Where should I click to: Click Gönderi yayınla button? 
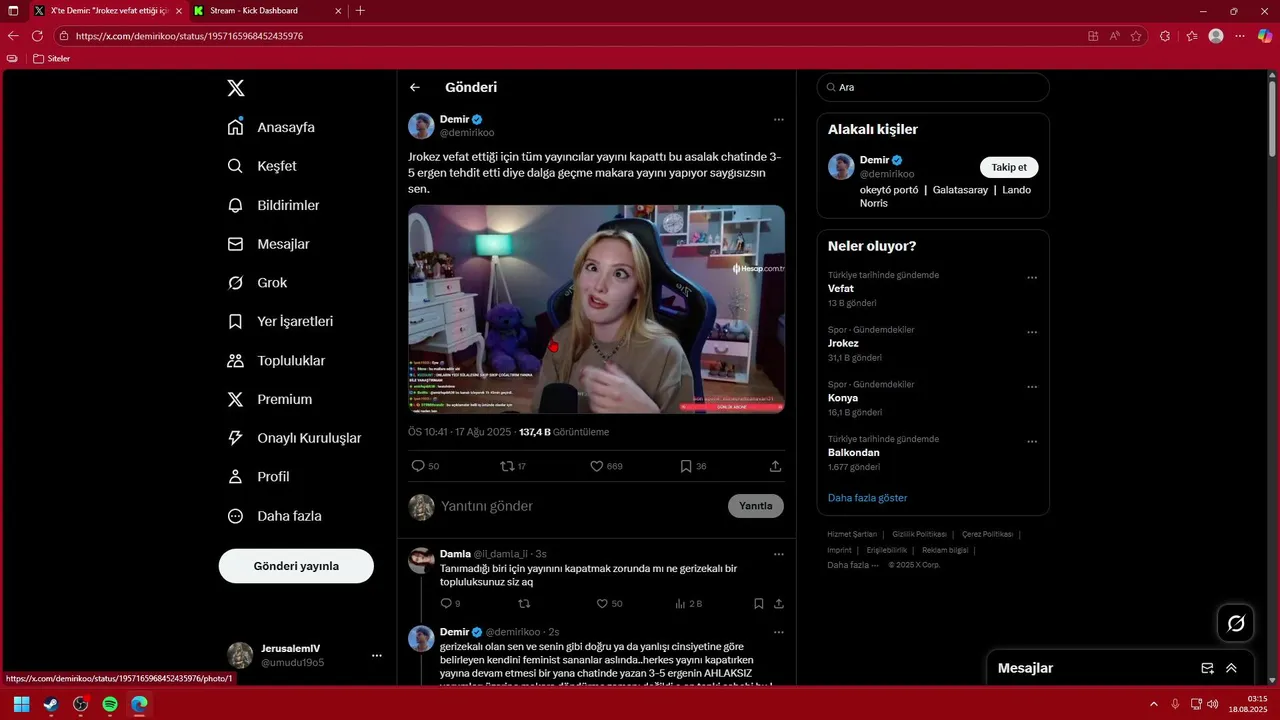(x=296, y=566)
